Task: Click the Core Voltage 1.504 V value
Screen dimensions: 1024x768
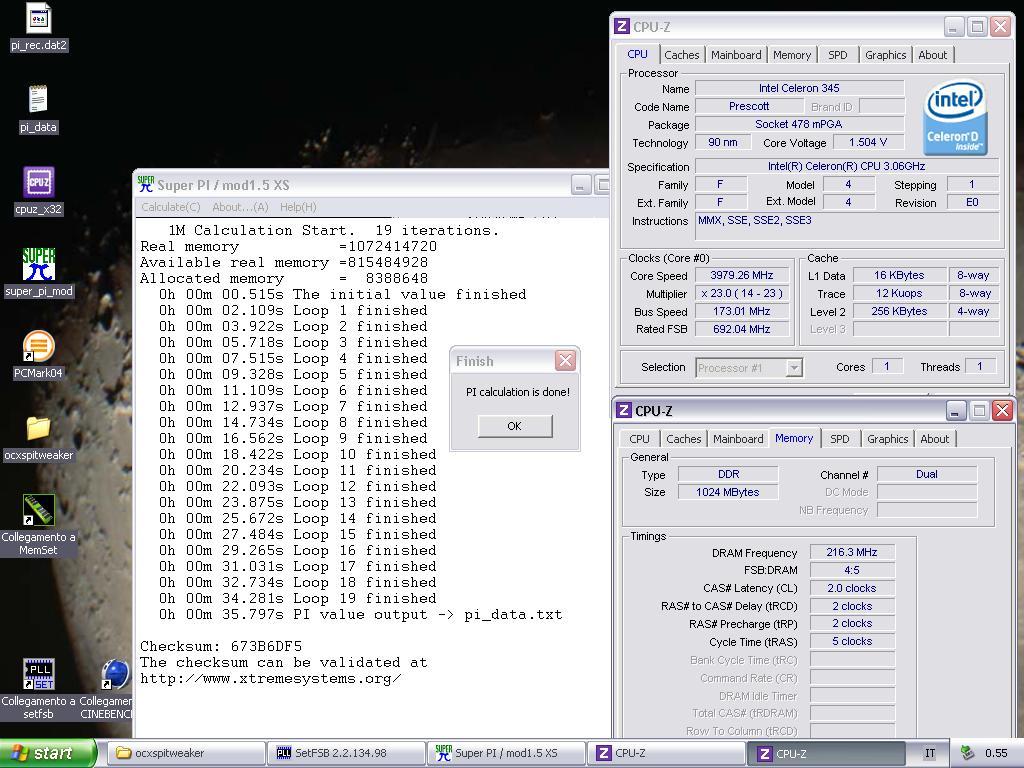Action: [868, 142]
